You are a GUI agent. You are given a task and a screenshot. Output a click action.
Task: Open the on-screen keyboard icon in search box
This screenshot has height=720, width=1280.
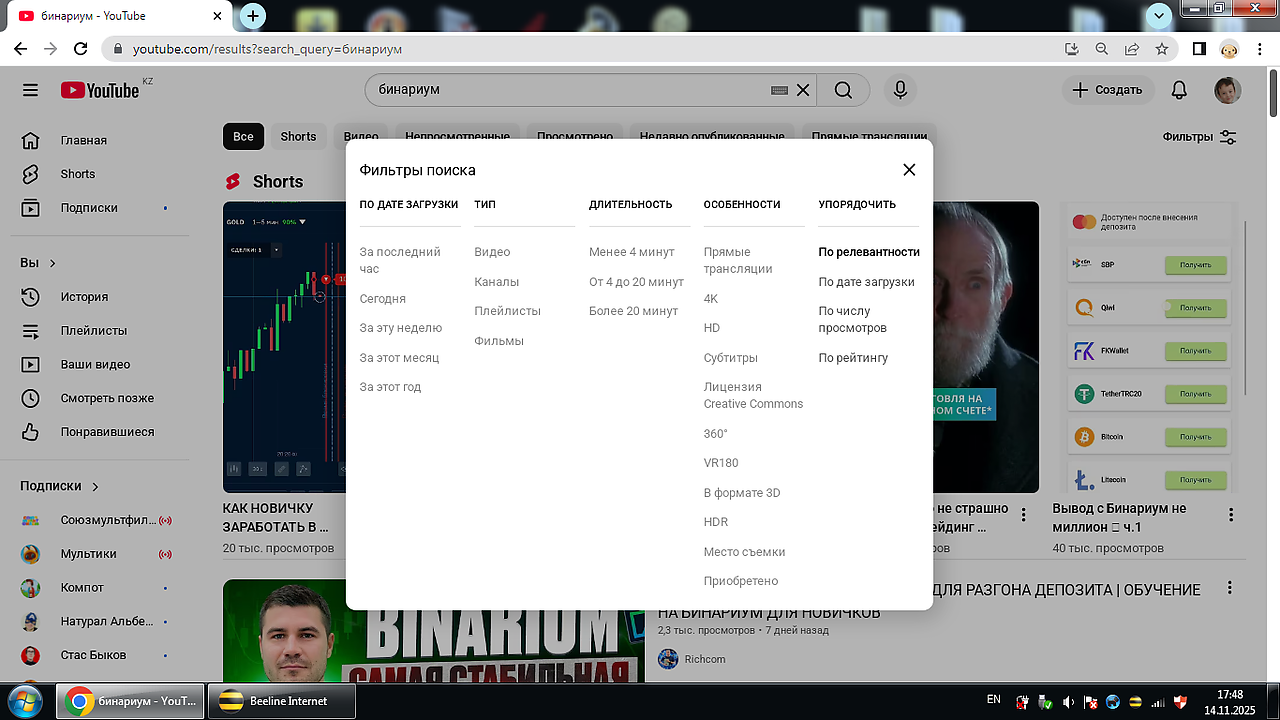[780, 90]
